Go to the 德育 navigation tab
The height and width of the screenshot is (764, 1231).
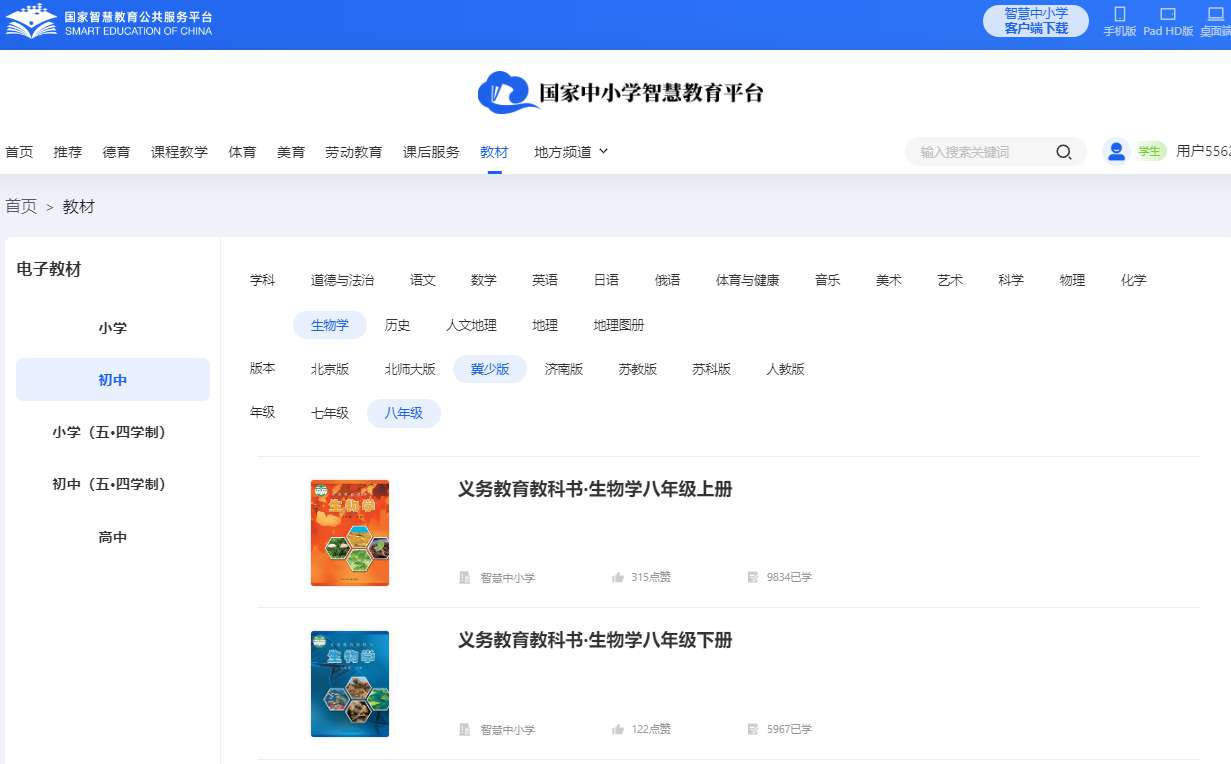pos(116,152)
